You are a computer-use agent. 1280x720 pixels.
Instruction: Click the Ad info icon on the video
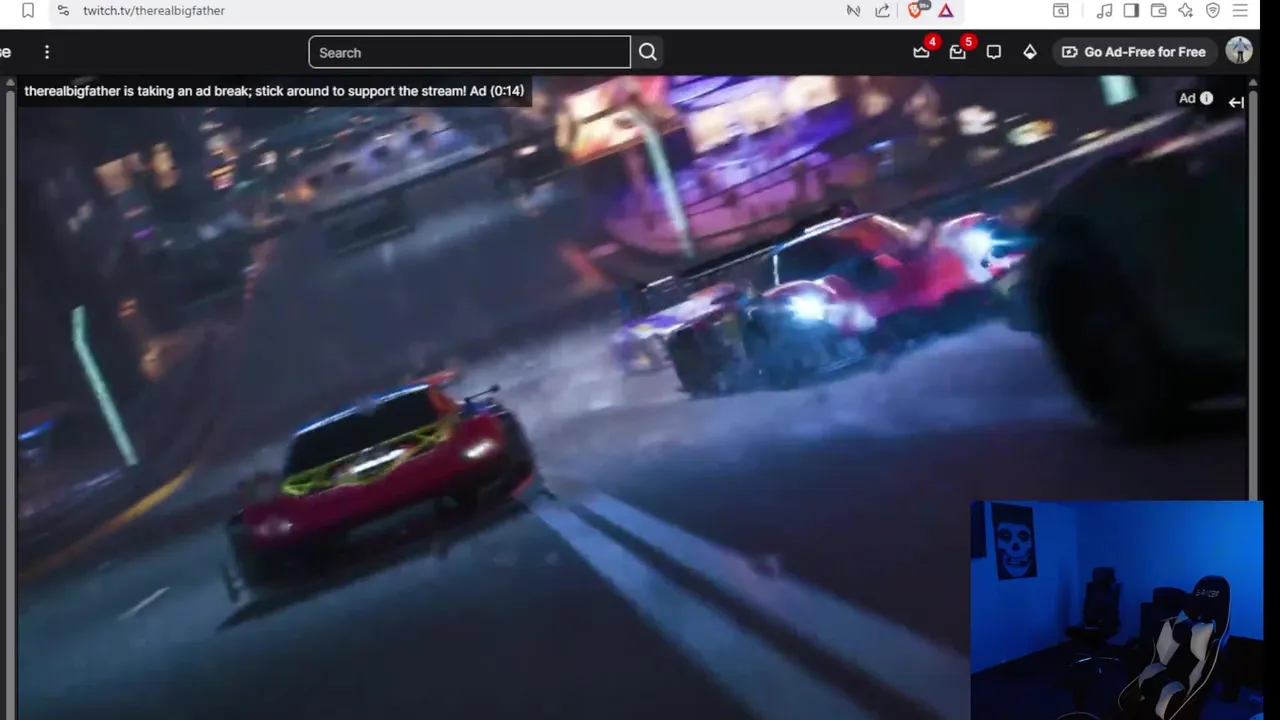(x=1206, y=98)
